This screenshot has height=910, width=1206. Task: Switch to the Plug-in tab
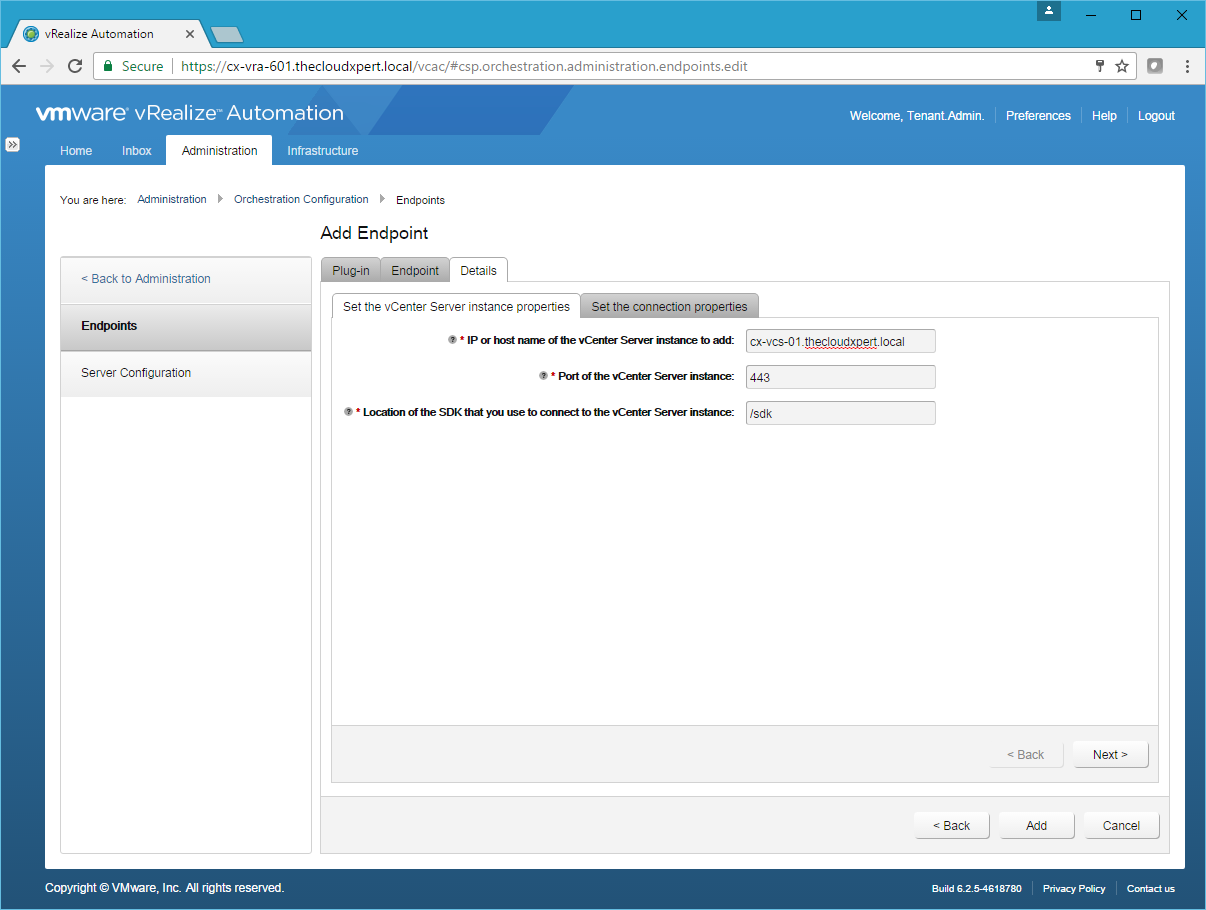coord(351,271)
